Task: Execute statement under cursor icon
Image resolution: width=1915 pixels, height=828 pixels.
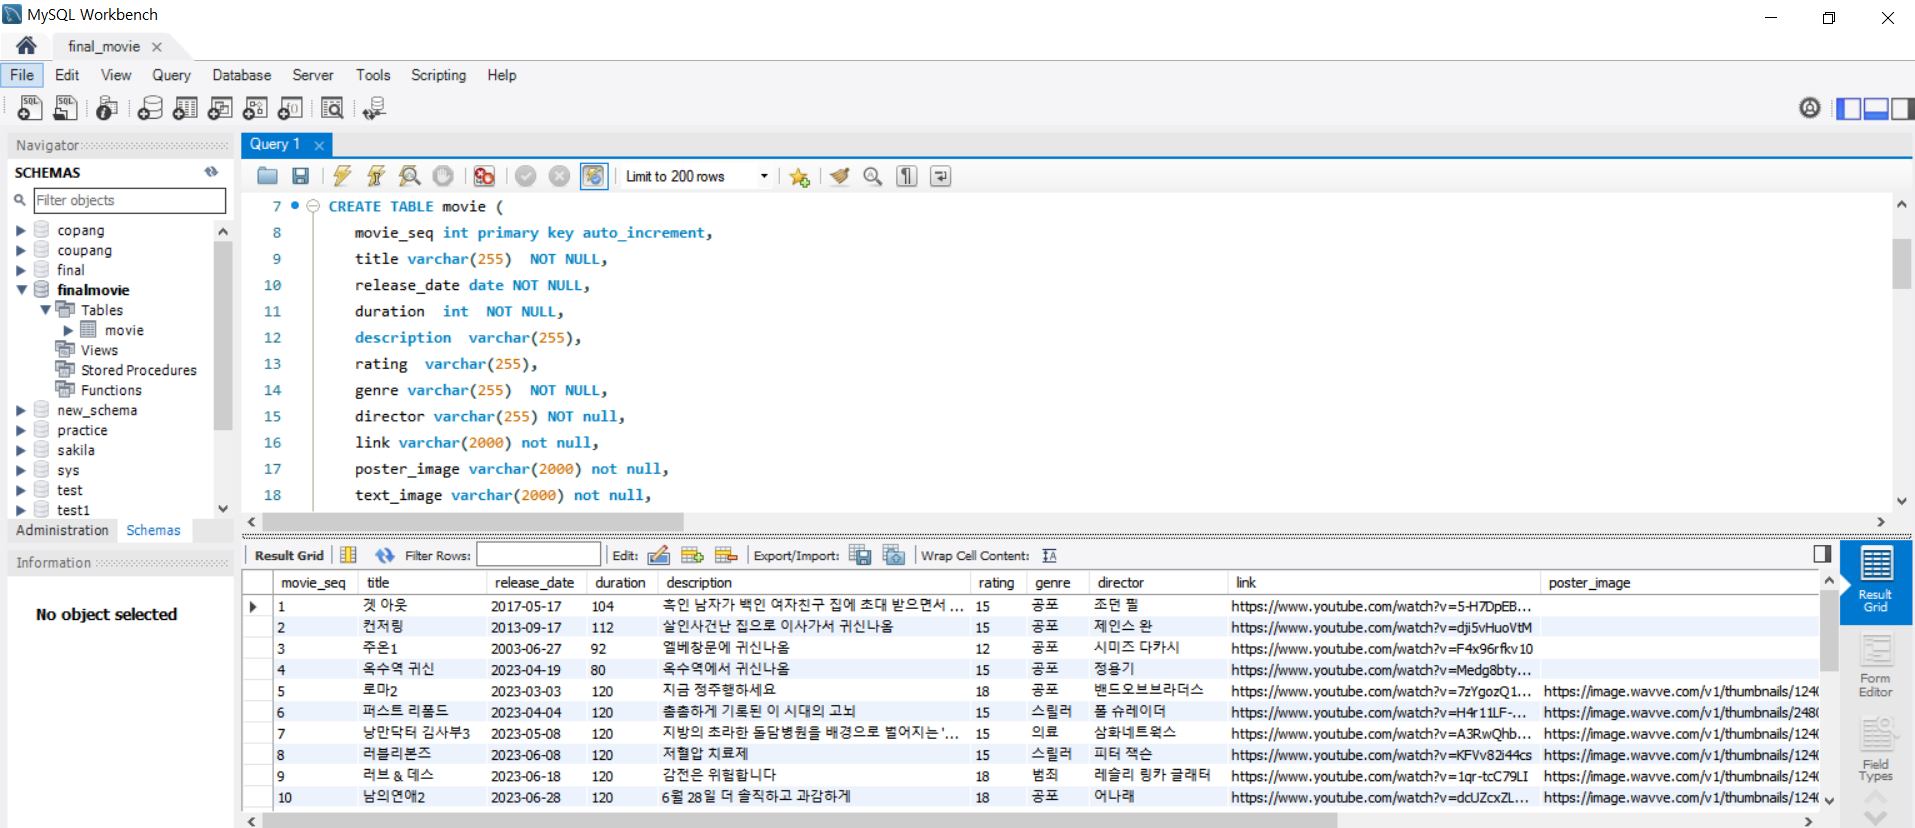Action: click(376, 176)
